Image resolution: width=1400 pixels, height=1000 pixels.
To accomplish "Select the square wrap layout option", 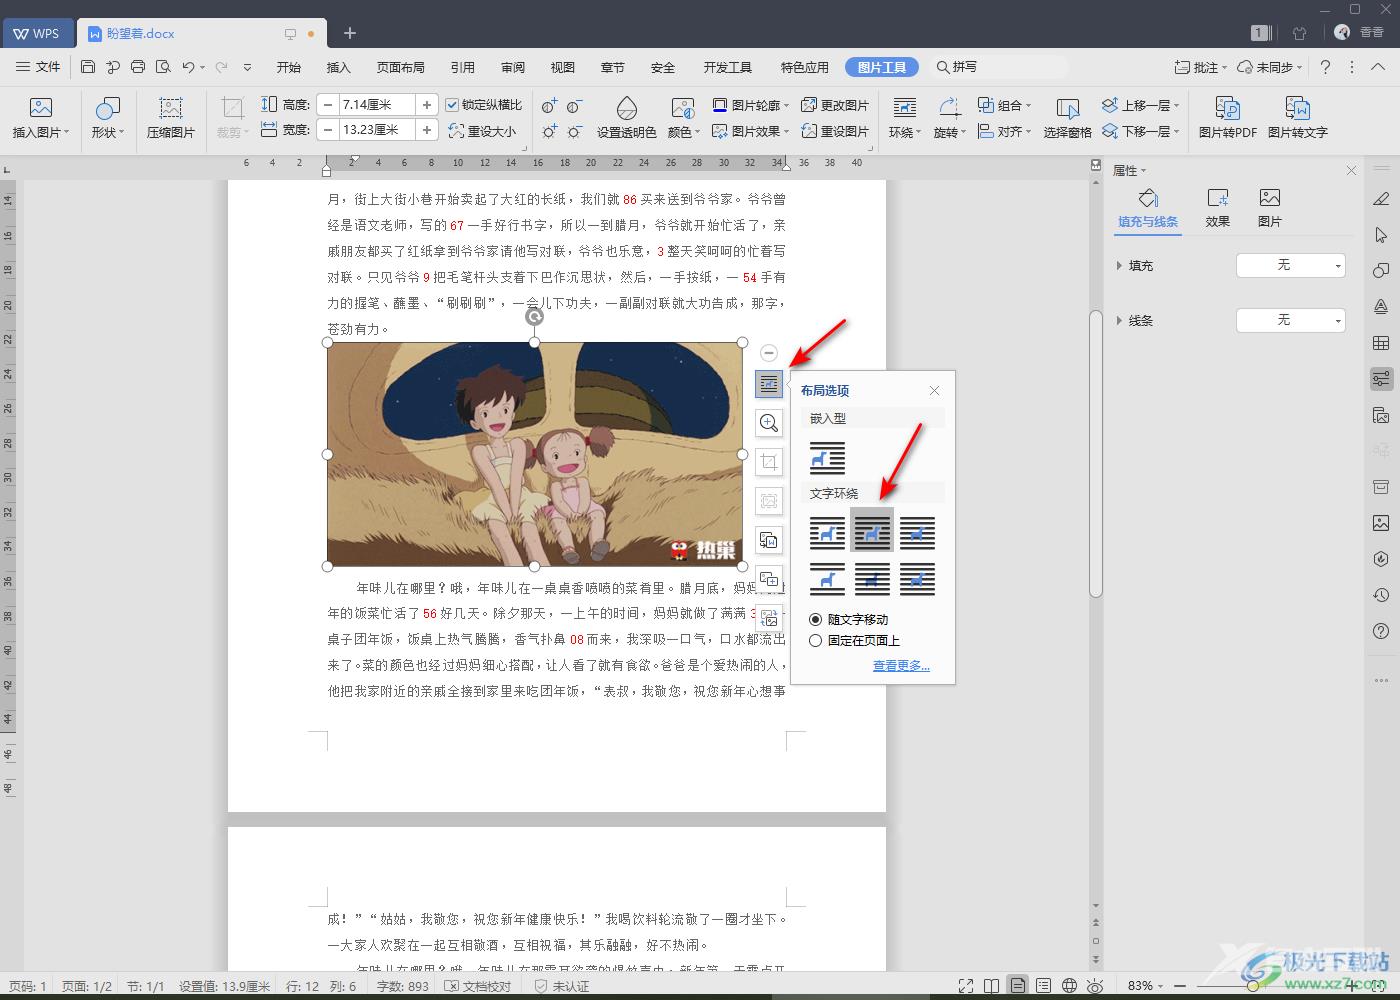I will click(827, 533).
